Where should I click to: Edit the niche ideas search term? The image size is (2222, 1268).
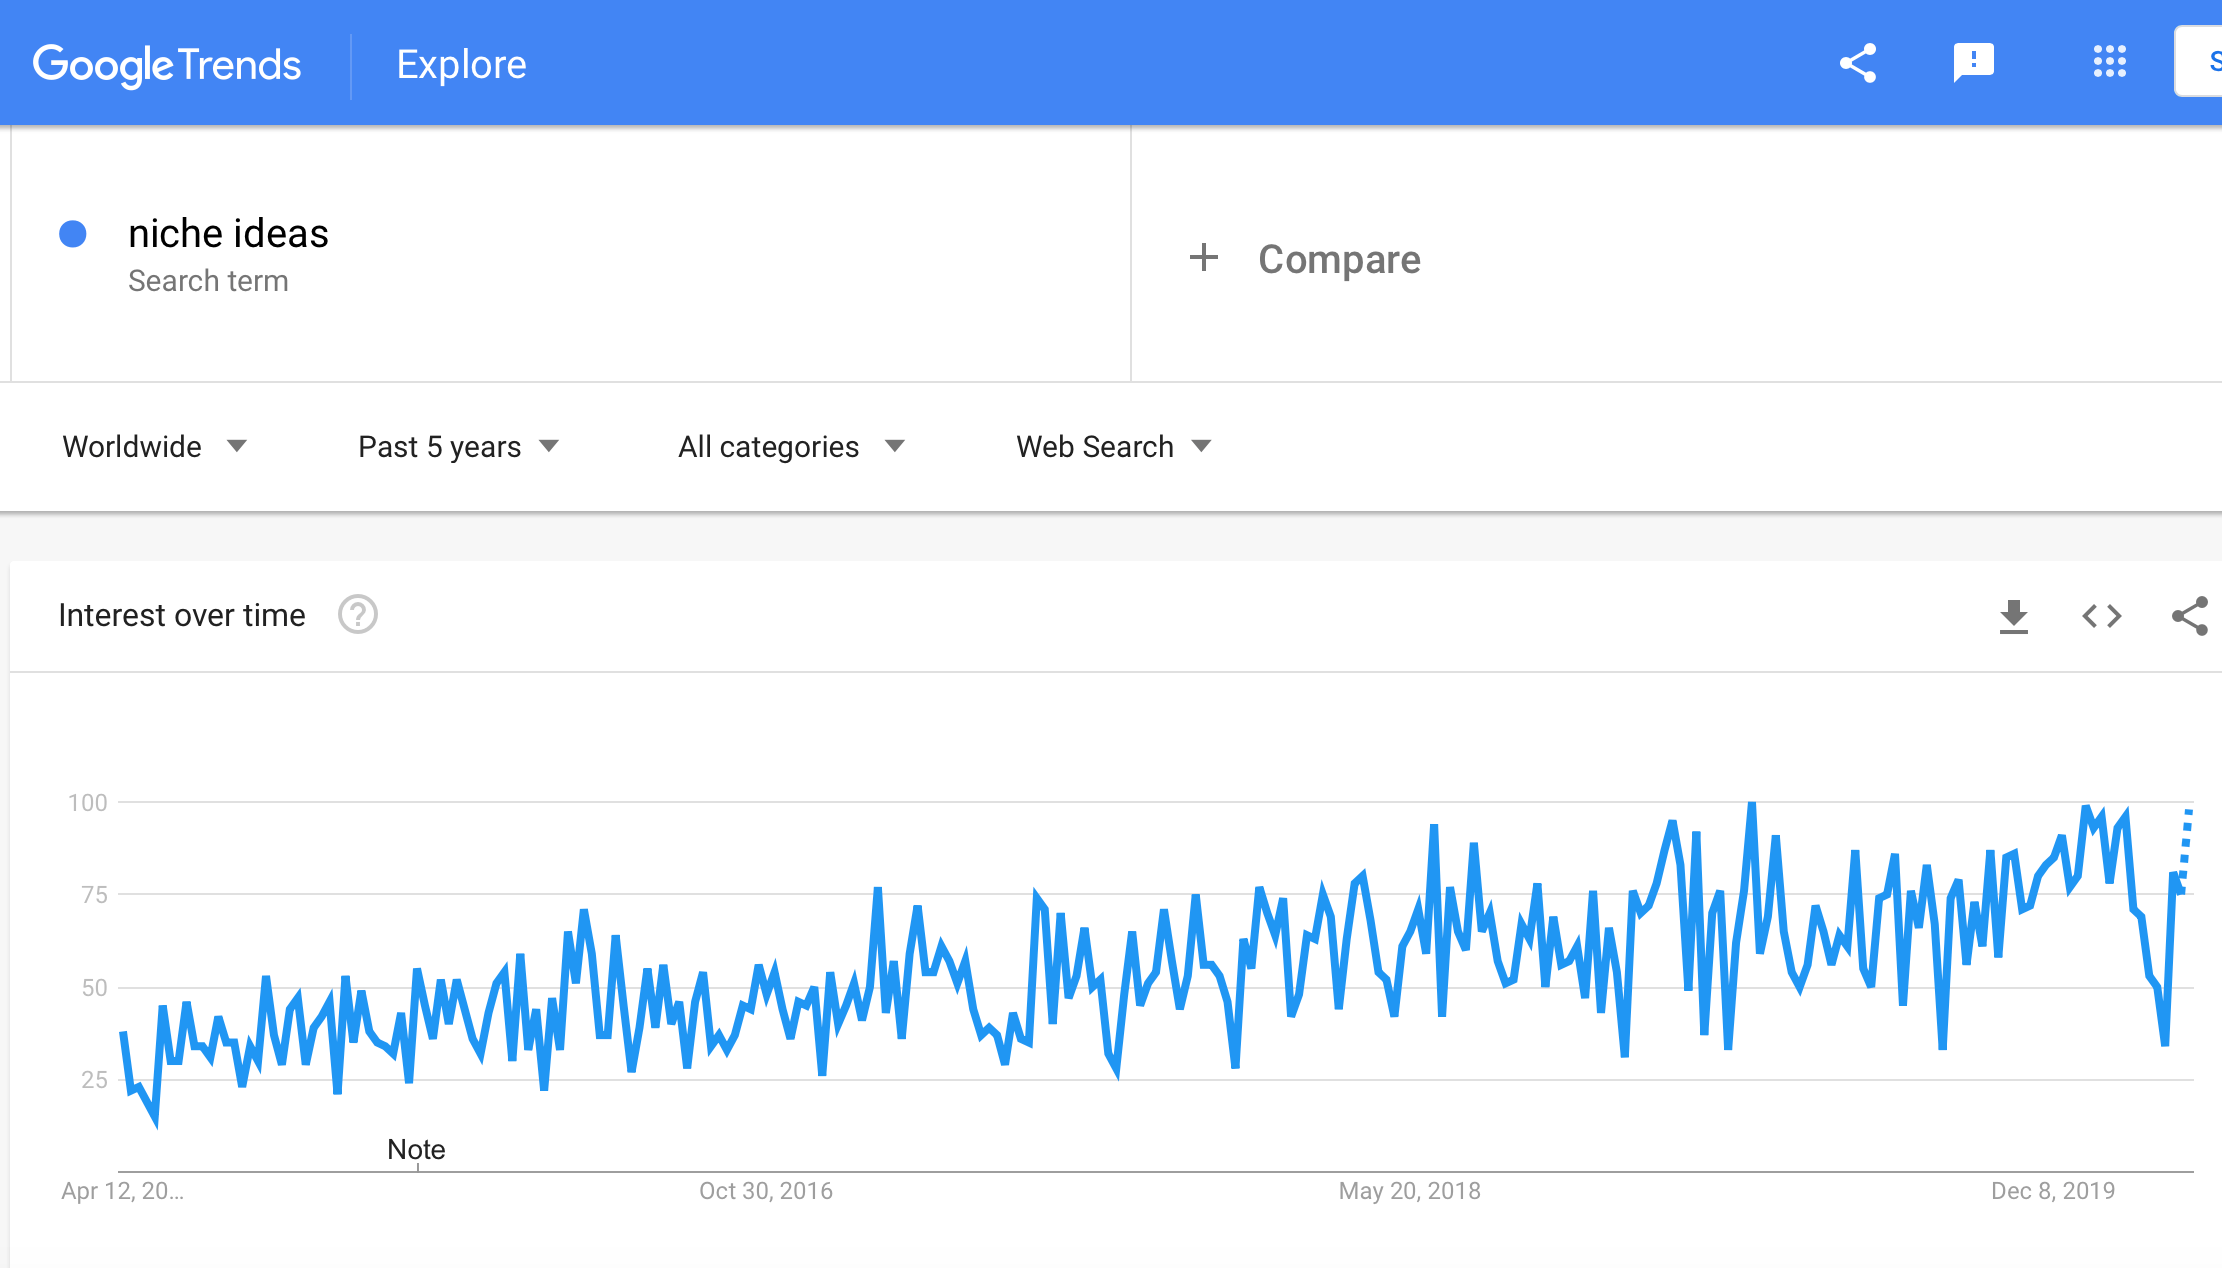point(228,233)
